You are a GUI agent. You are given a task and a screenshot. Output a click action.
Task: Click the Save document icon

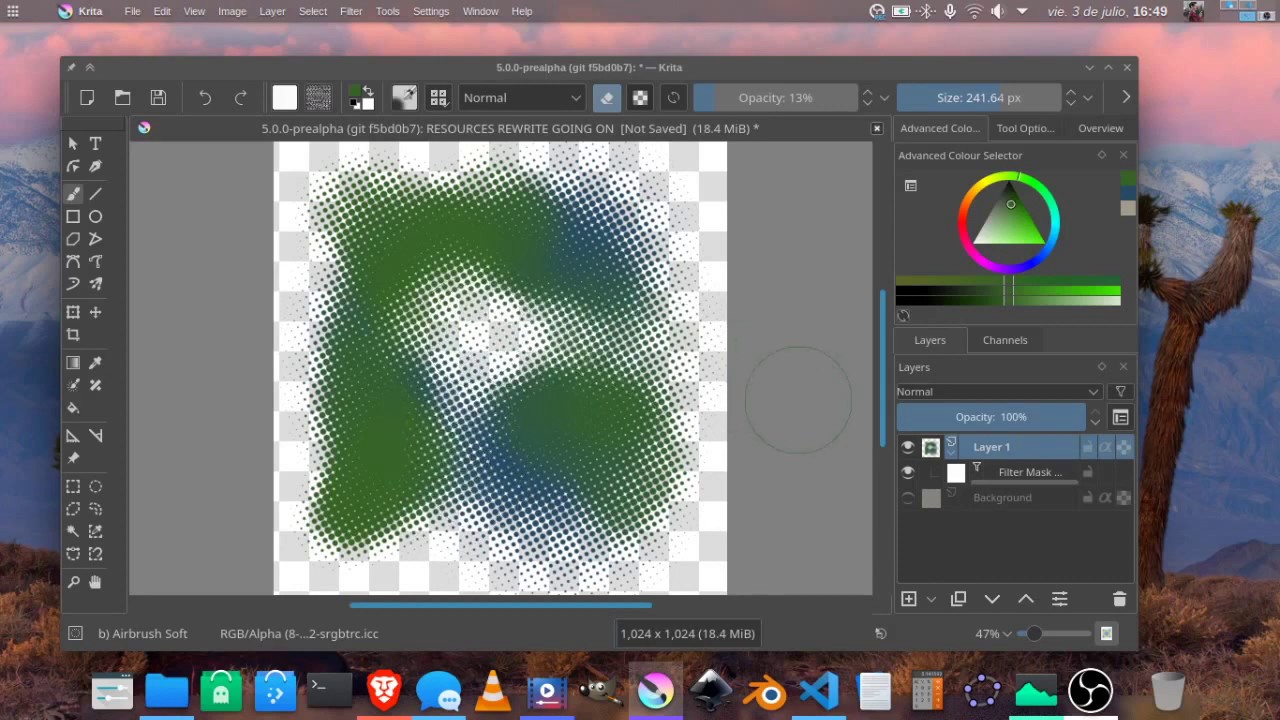tap(158, 98)
